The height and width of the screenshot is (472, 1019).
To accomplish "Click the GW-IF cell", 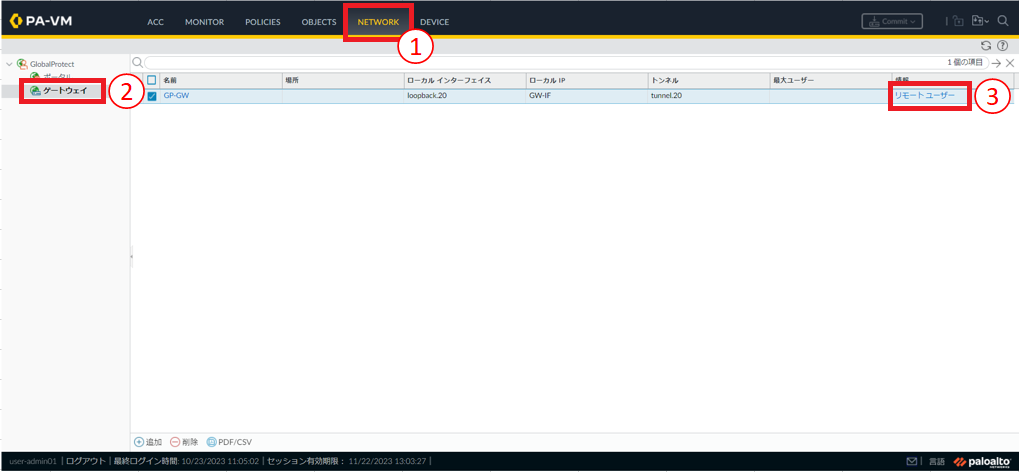I will tap(540, 96).
